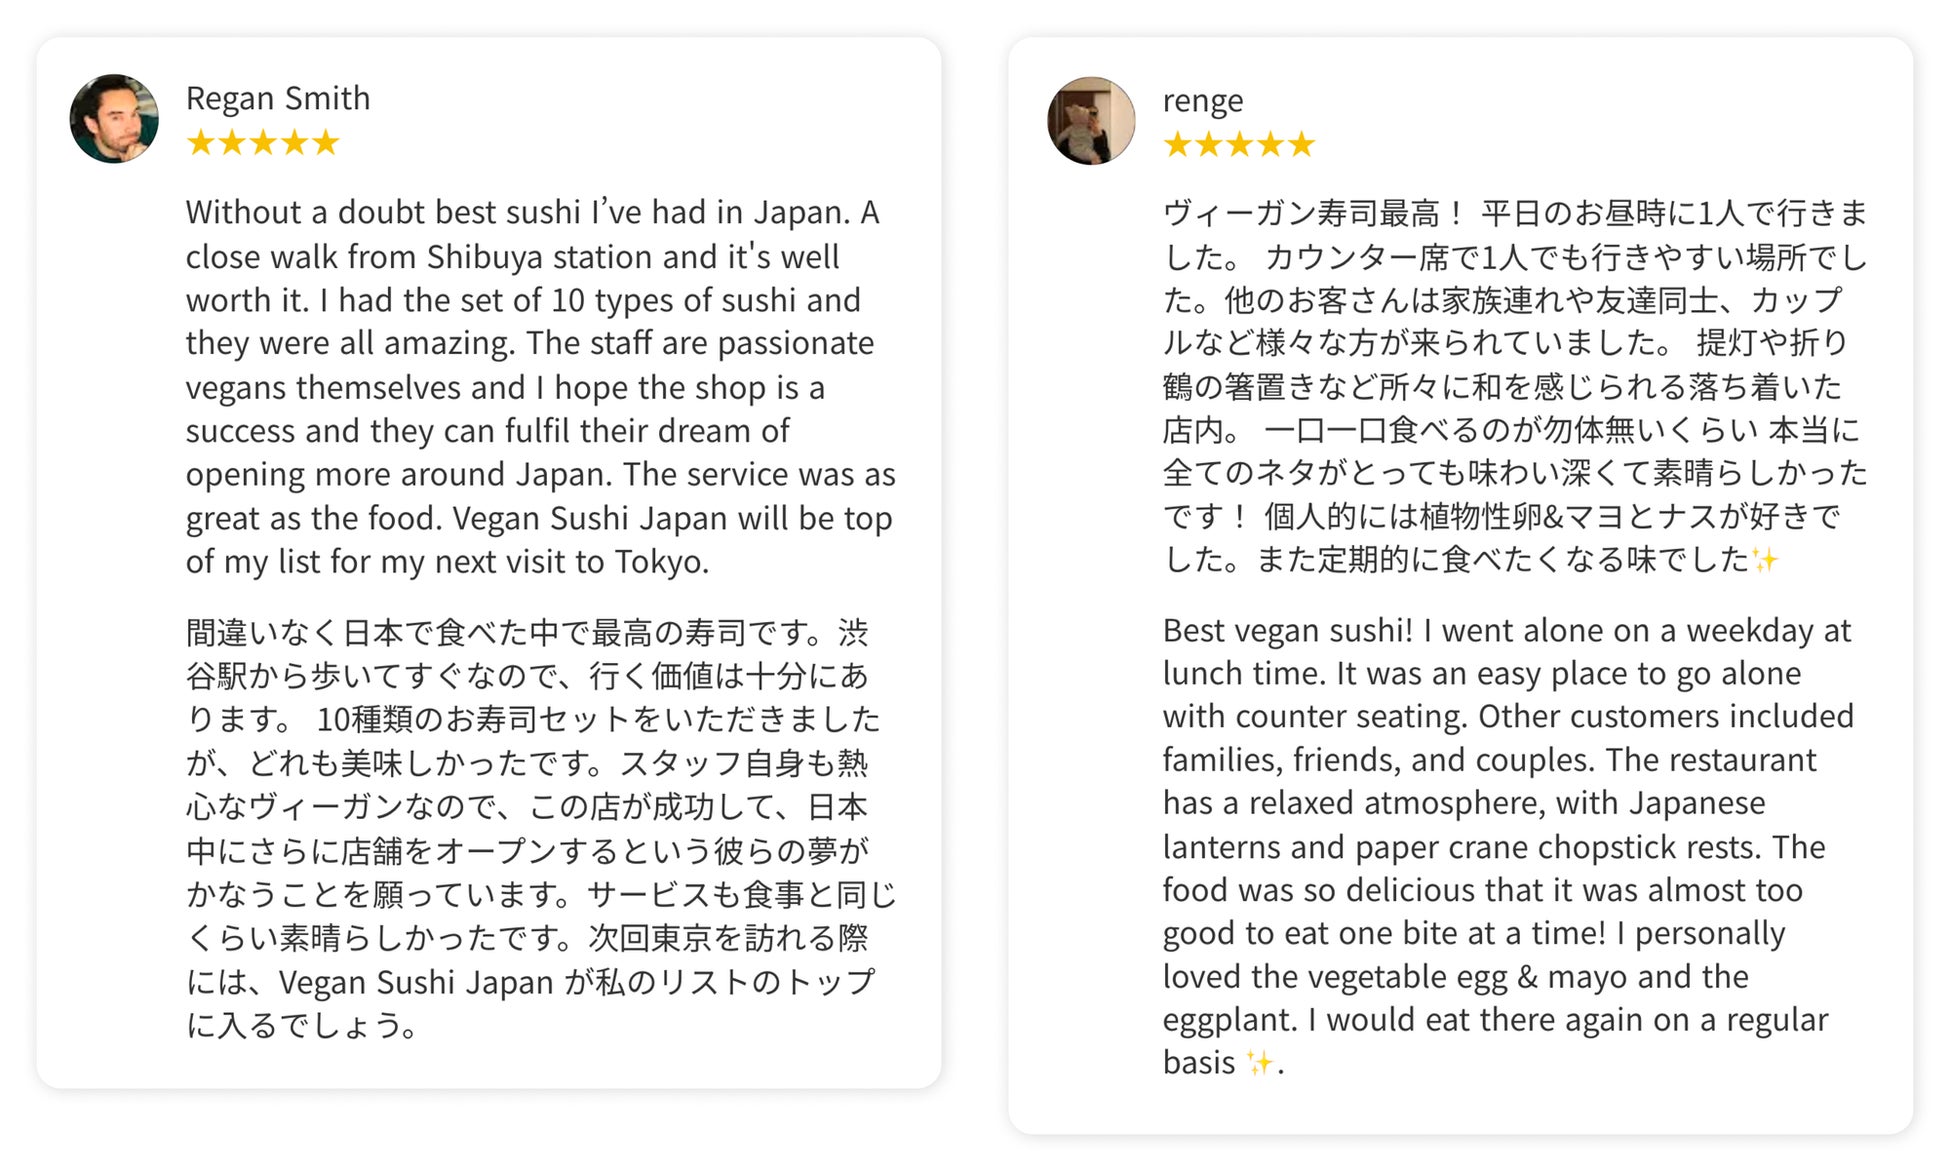The height and width of the screenshot is (1171, 1950).
Task: Click the sparkle emoji after "regular basis"
Action: click(x=1259, y=1062)
